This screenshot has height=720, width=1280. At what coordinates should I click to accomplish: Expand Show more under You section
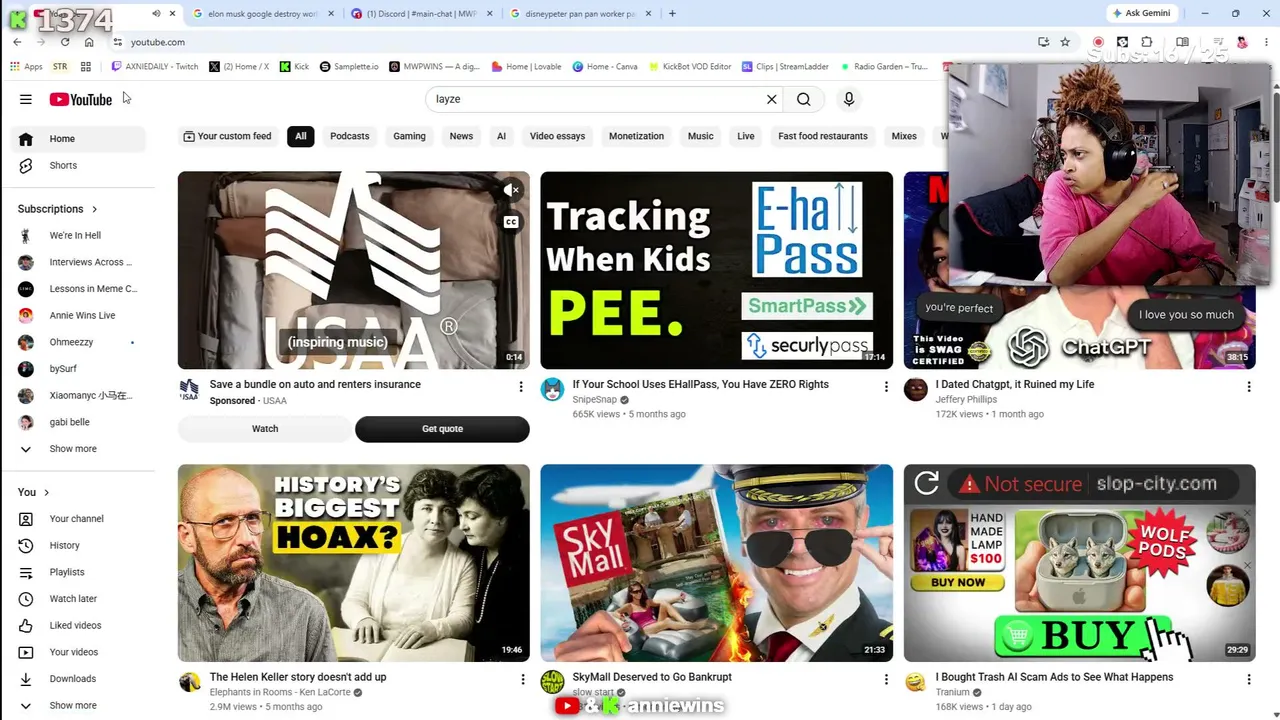tap(80, 705)
